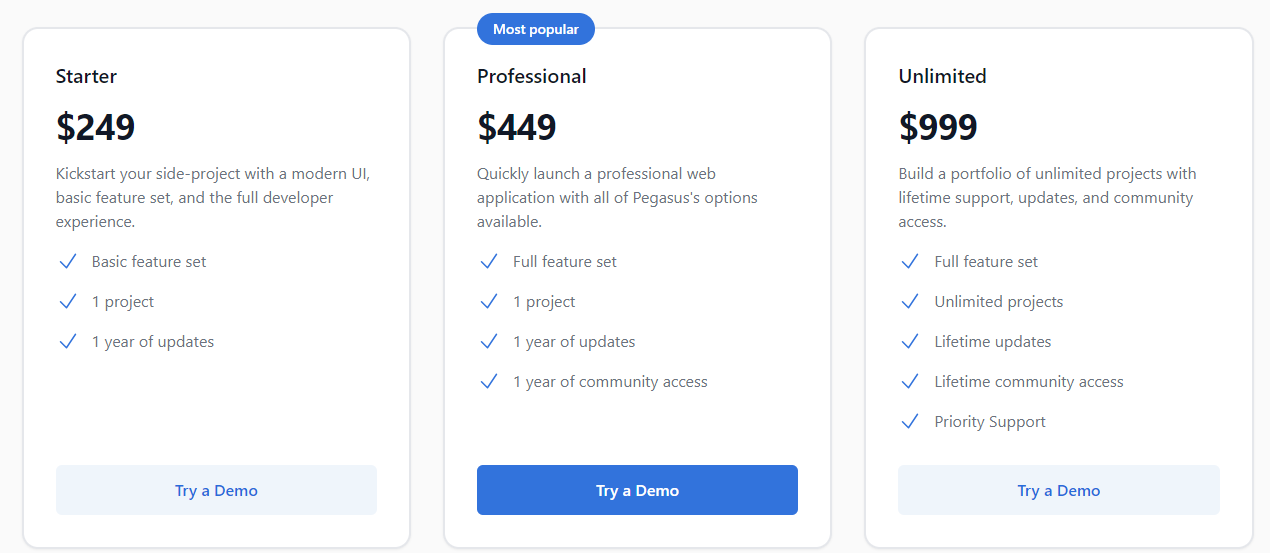1270x553 pixels.
Task: Click checkmark next to Lifetime community access
Action: point(910,382)
